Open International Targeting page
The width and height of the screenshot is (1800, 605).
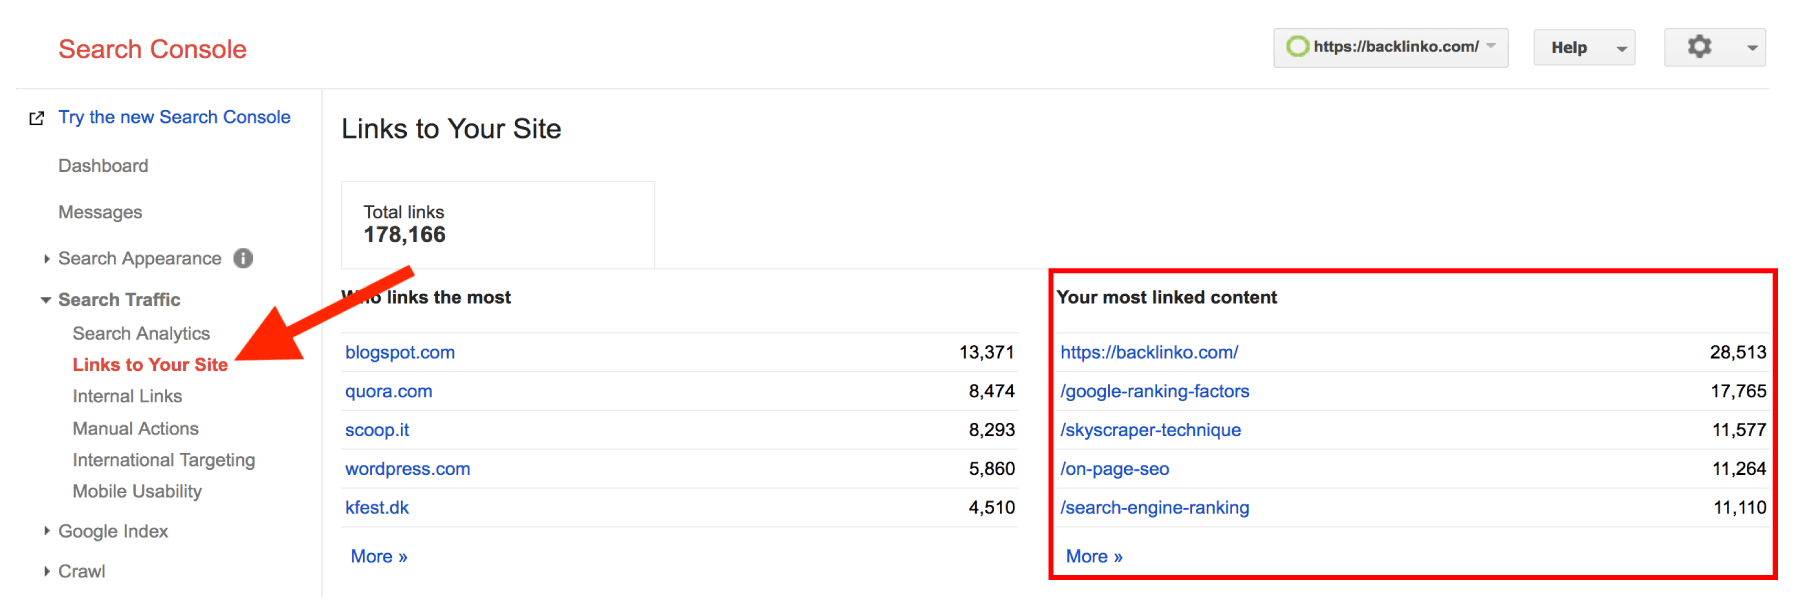[x=163, y=460]
